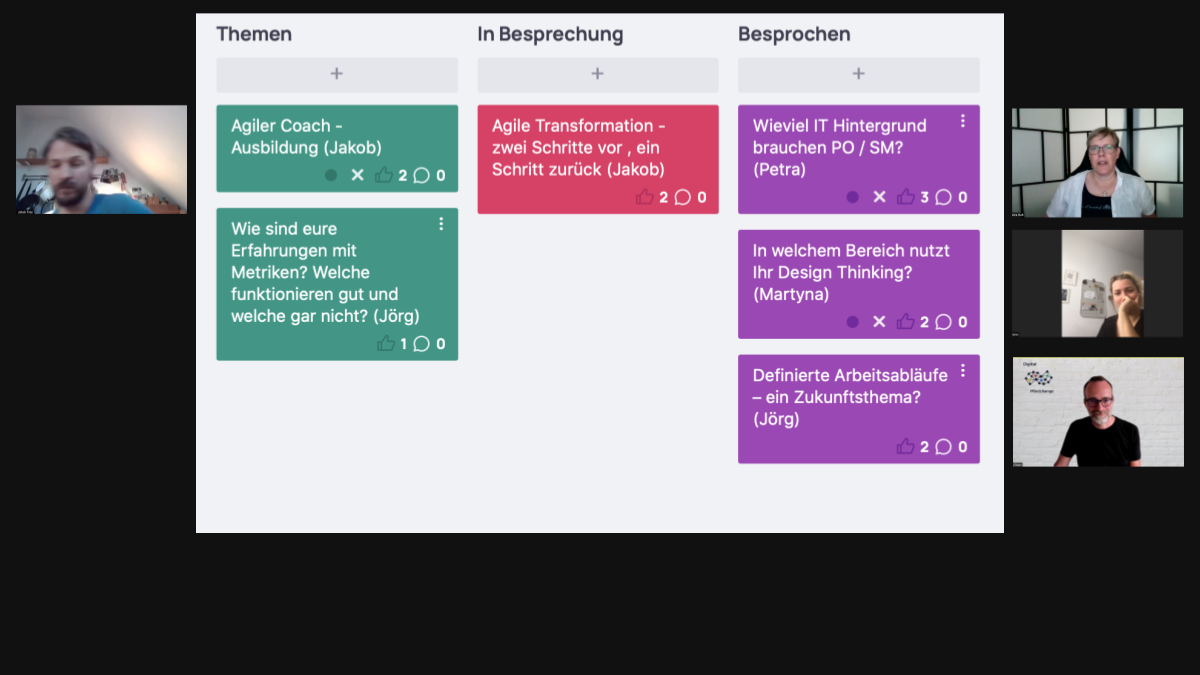Toggle your vote on the "Wieviel IT Hintergrund" card

click(906, 197)
